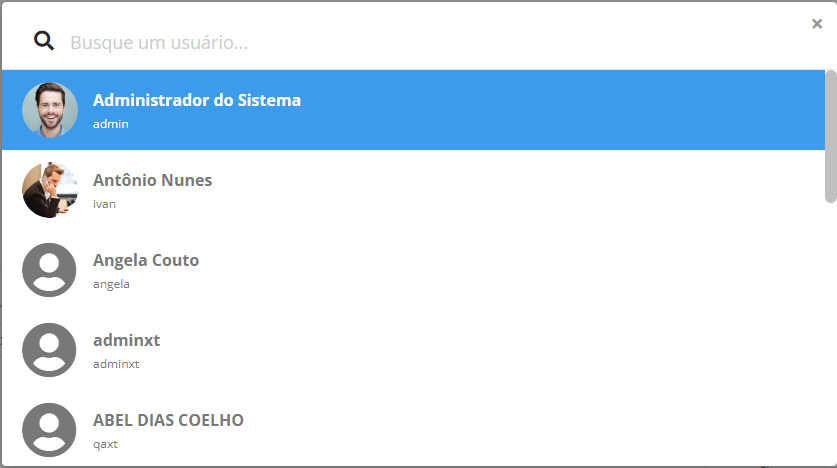The height and width of the screenshot is (468, 837).
Task: Click the user list scrollbar thumb
Action: [830, 136]
